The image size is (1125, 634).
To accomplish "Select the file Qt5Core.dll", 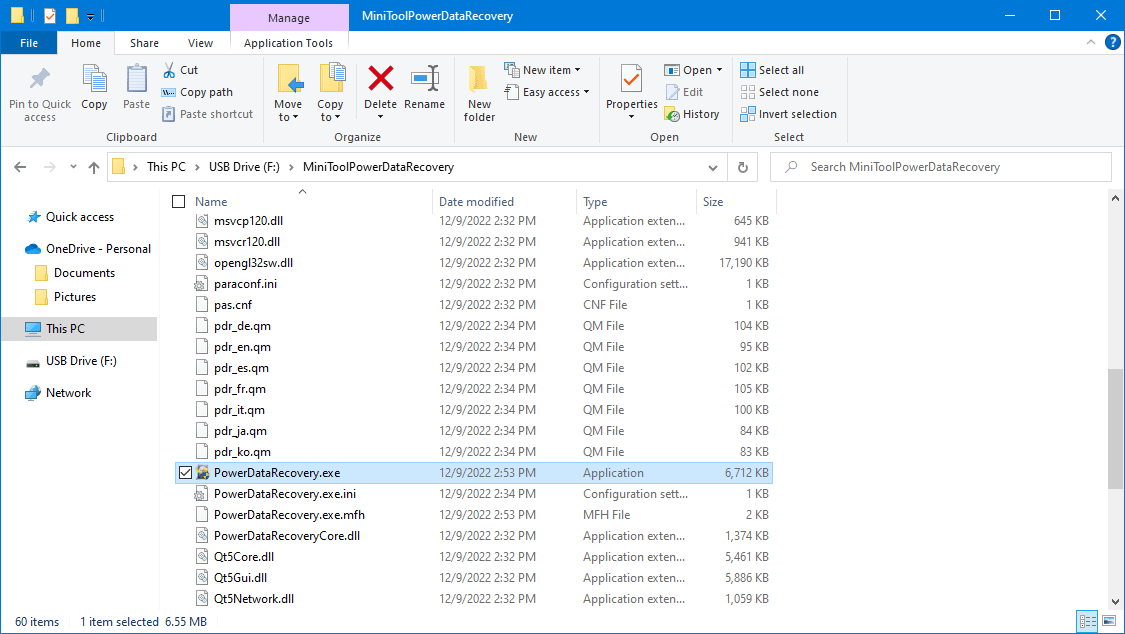I will pyautogui.click(x=474, y=557).
